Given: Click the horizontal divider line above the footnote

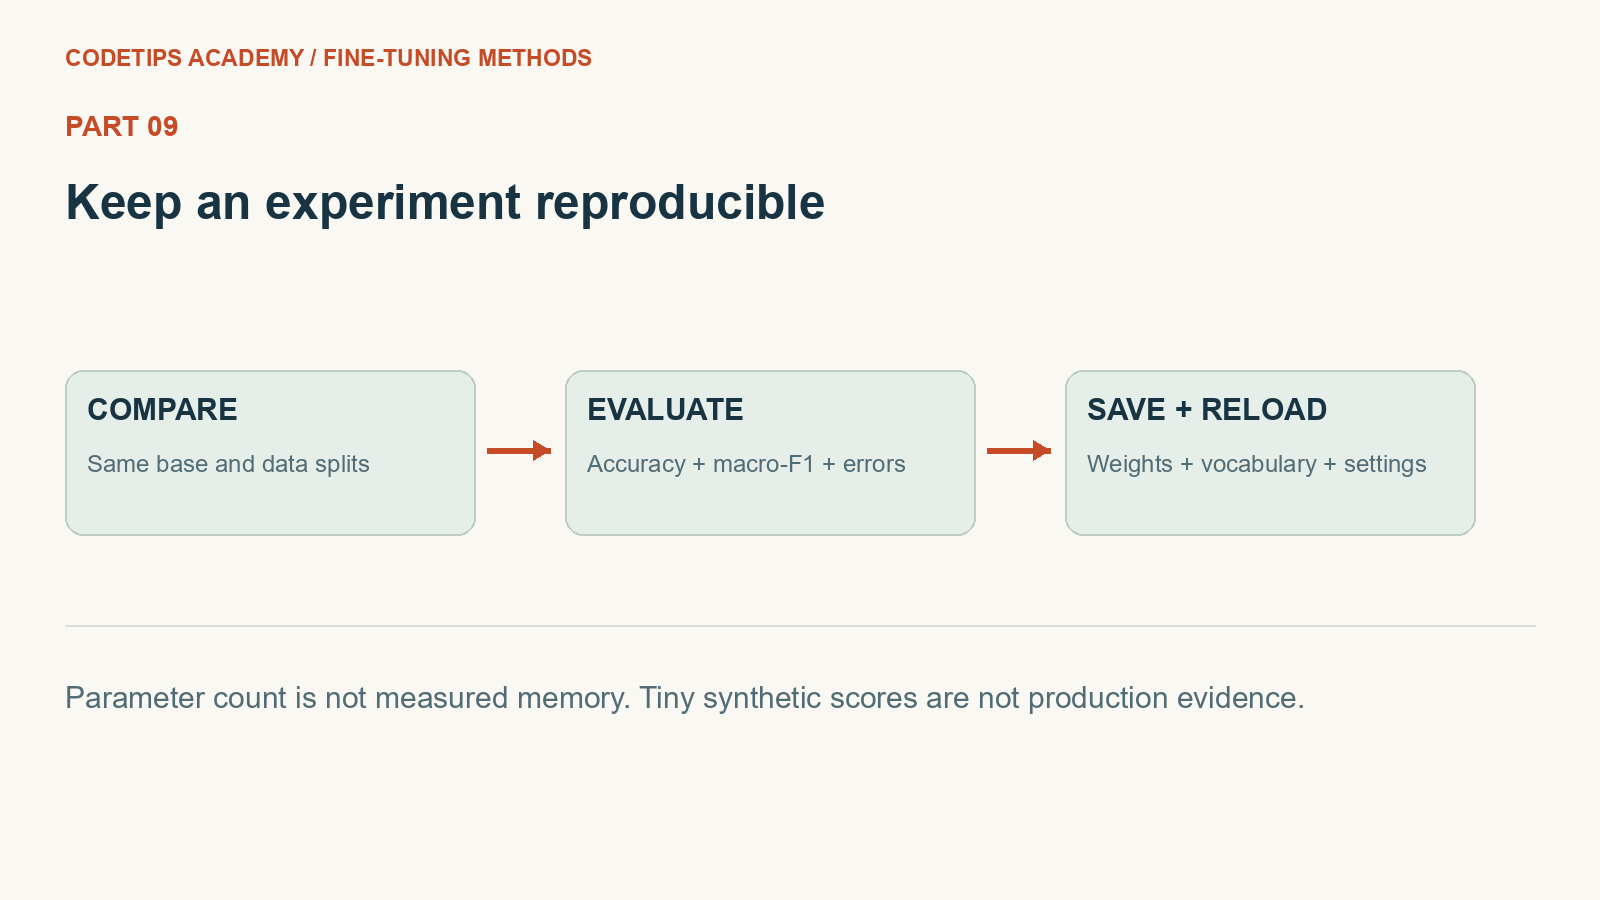Looking at the screenshot, I should click(x=800, y=626).
